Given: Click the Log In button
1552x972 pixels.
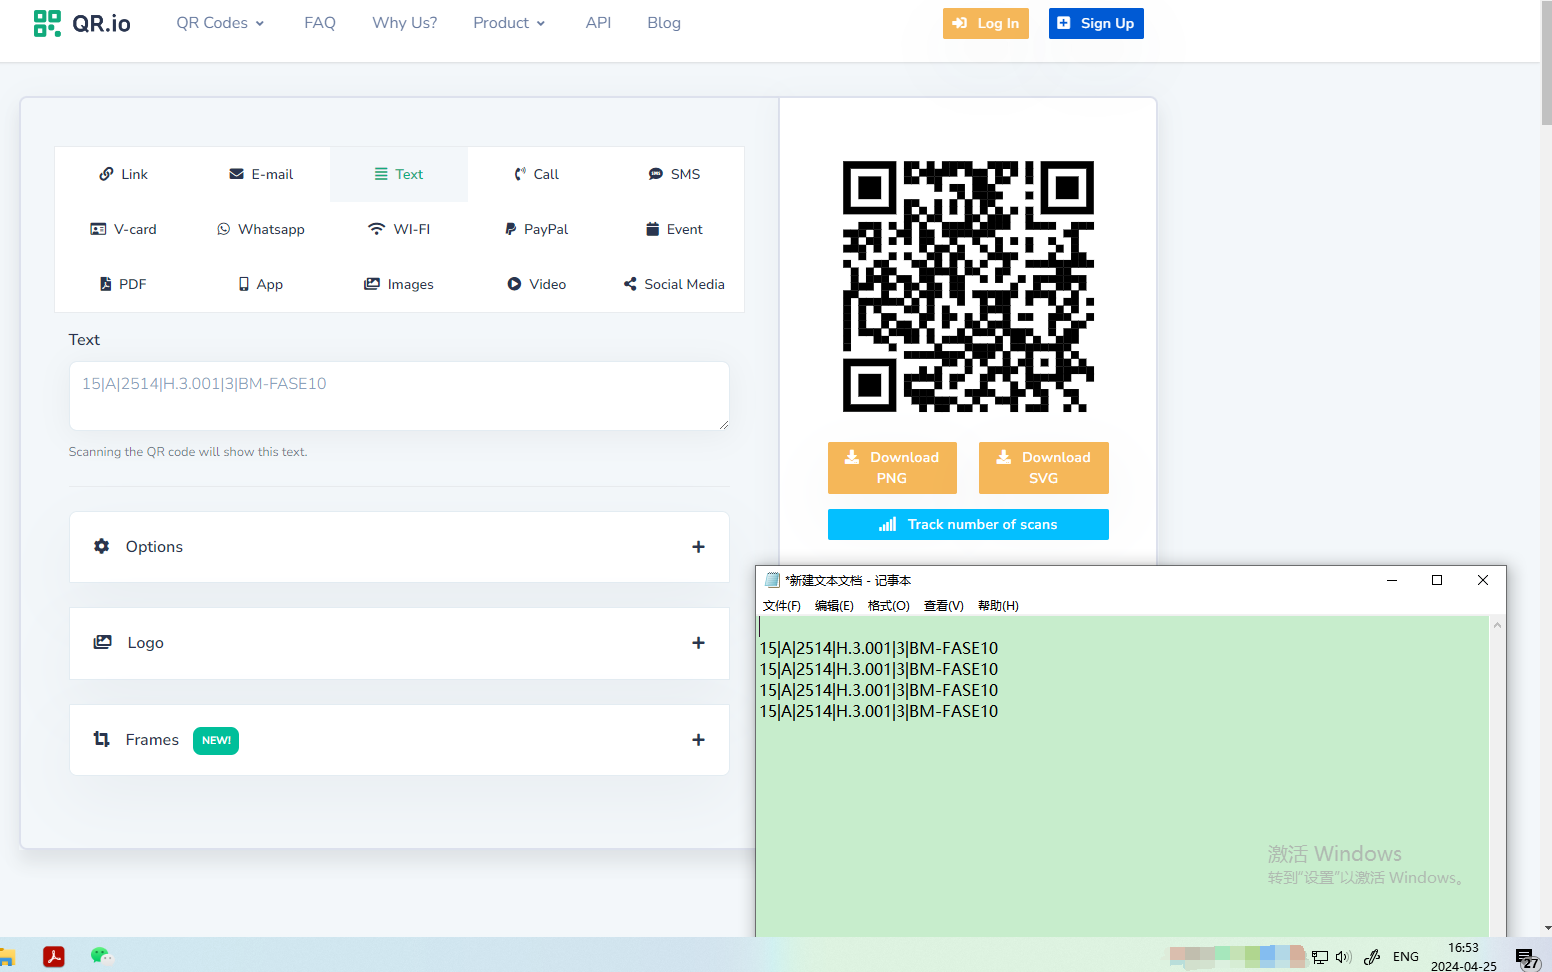Looking at the screenshot, I should click(x=985, y=23).
